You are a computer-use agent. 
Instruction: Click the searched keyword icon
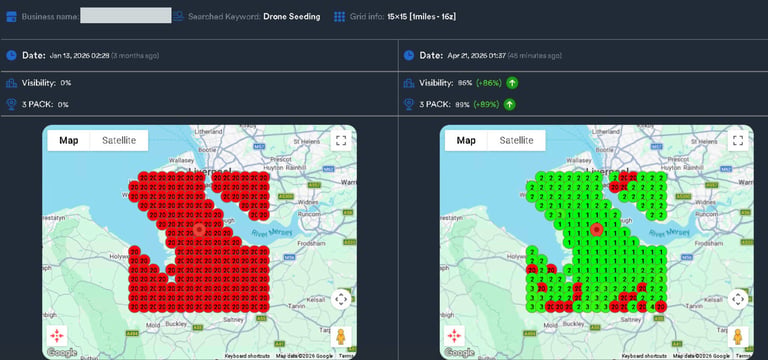(179, 17)
